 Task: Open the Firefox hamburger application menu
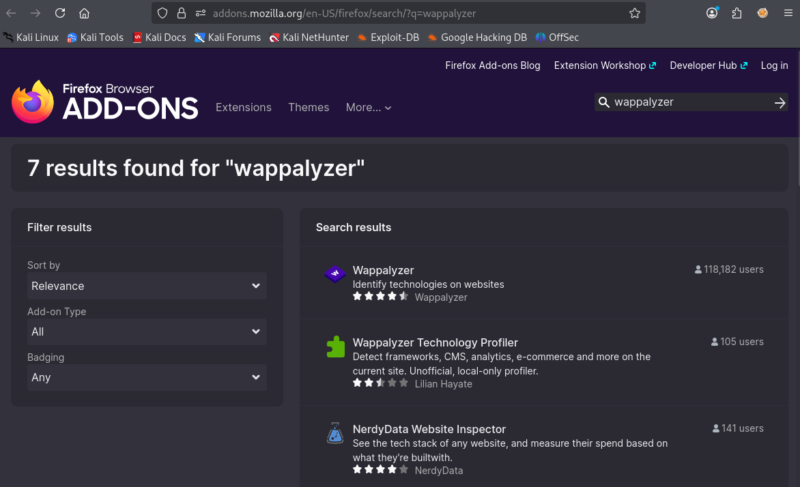click(x=788, y=13)
